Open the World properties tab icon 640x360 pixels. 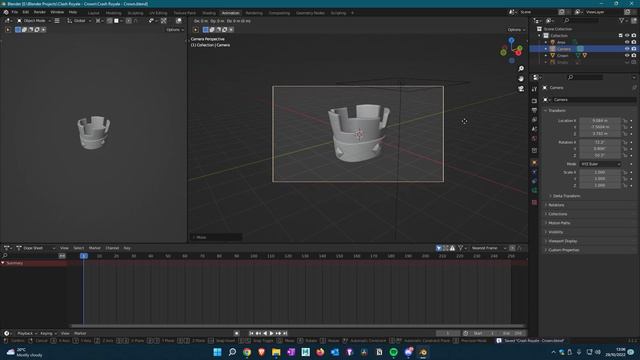pos(534,139)
